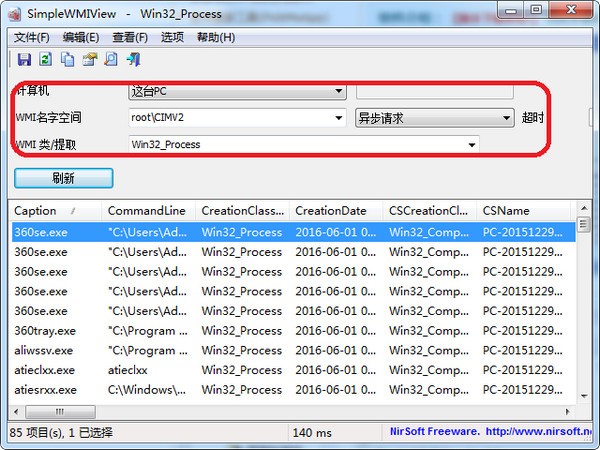The height and width of the screenshot is (450, 600).
Task: Select the aliwssv.exe process row
Action: point(293,351)
